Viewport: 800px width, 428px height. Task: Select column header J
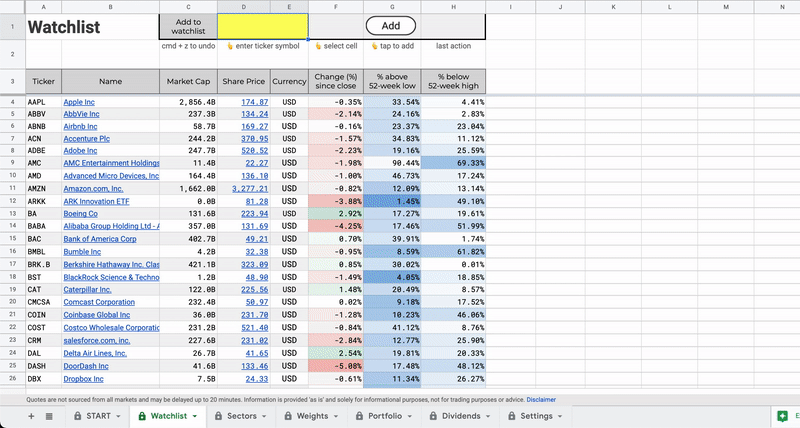click(x=560, y=7)
